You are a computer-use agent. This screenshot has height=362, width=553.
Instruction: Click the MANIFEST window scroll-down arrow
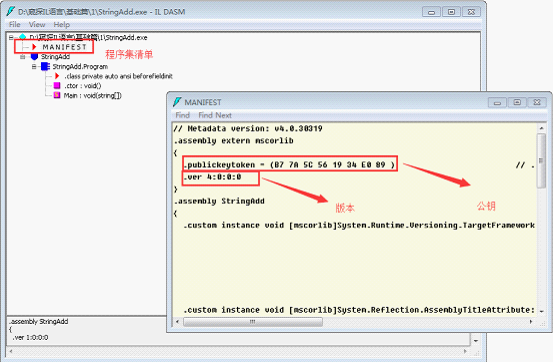541,311
